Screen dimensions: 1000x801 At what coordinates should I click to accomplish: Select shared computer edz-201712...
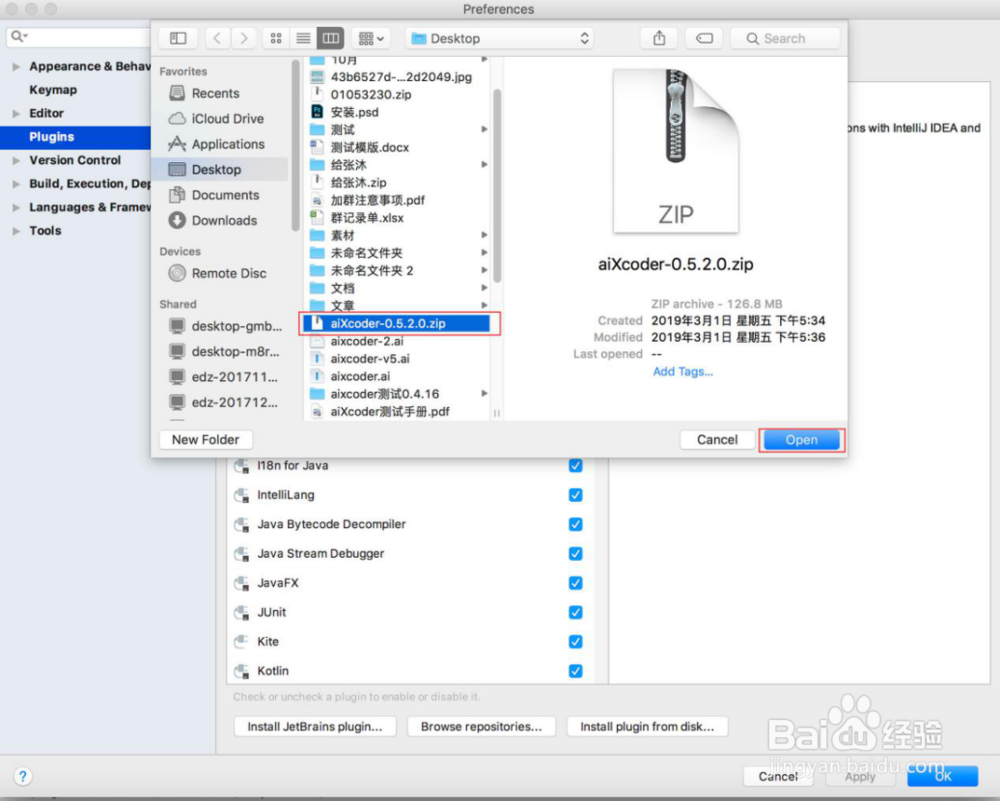223,402
